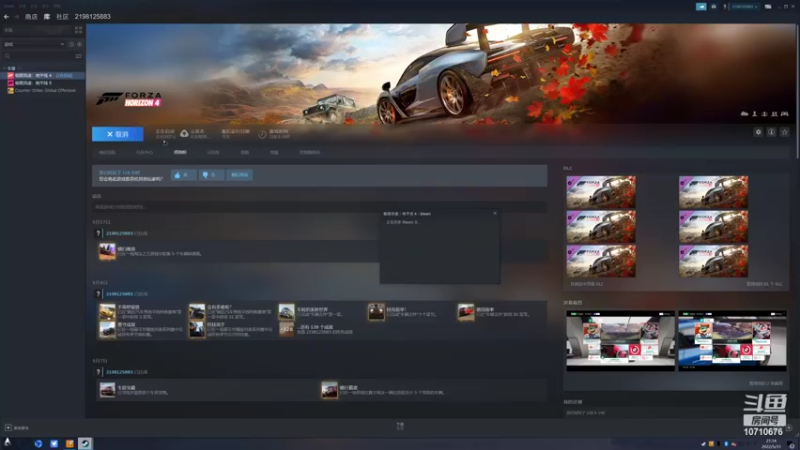Click the Steam icon in the taskbar

(85, 443)
